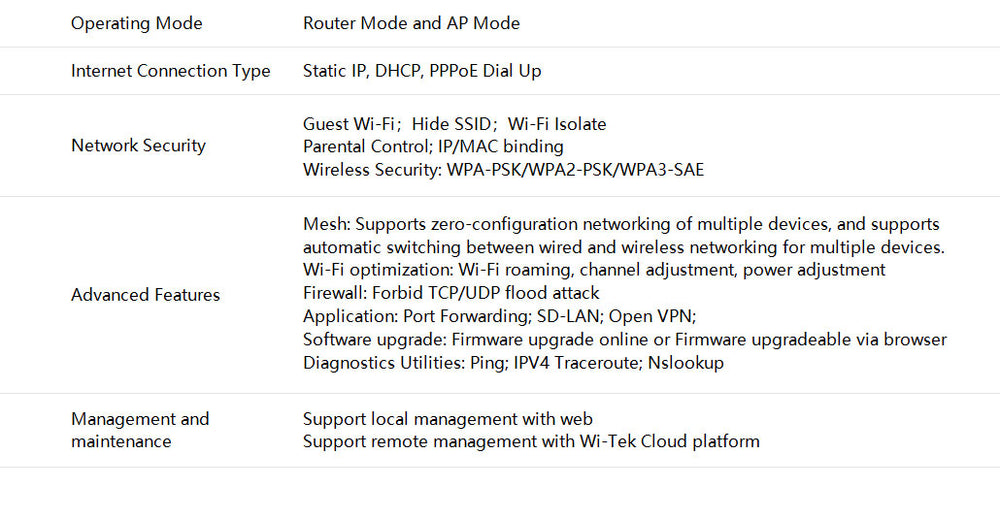Viewport: 1000px width, 519px height.
Task: Click the local management with web line
Action: click(x=448, y=419)
